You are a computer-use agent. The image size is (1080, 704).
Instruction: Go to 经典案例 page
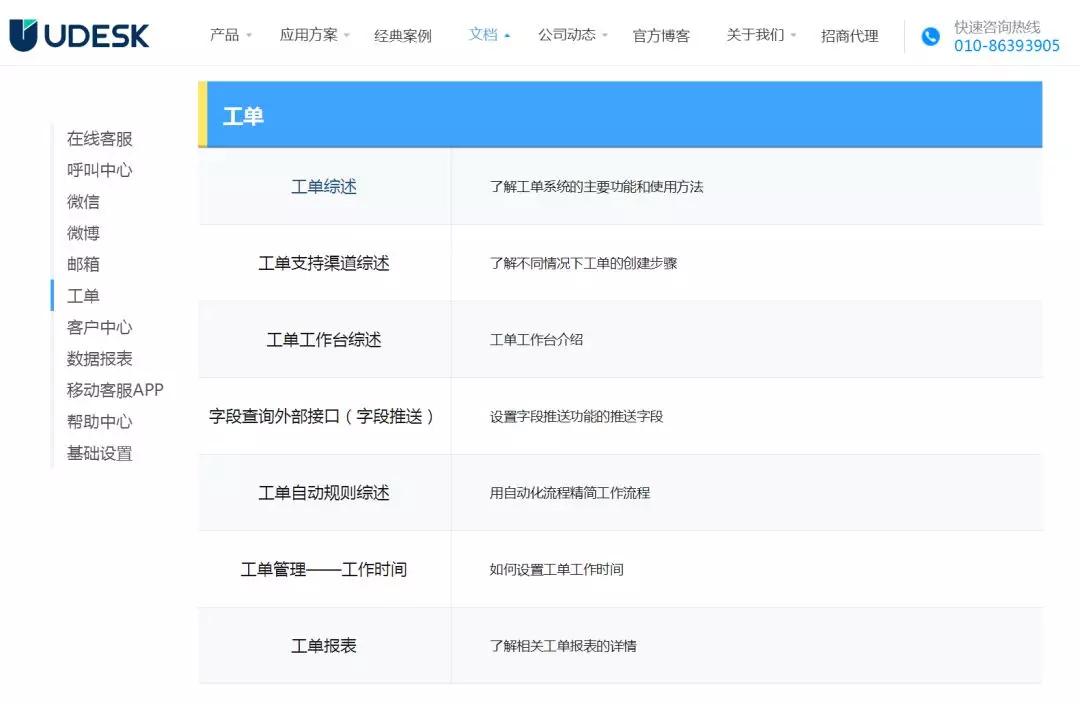coord(403,36)
